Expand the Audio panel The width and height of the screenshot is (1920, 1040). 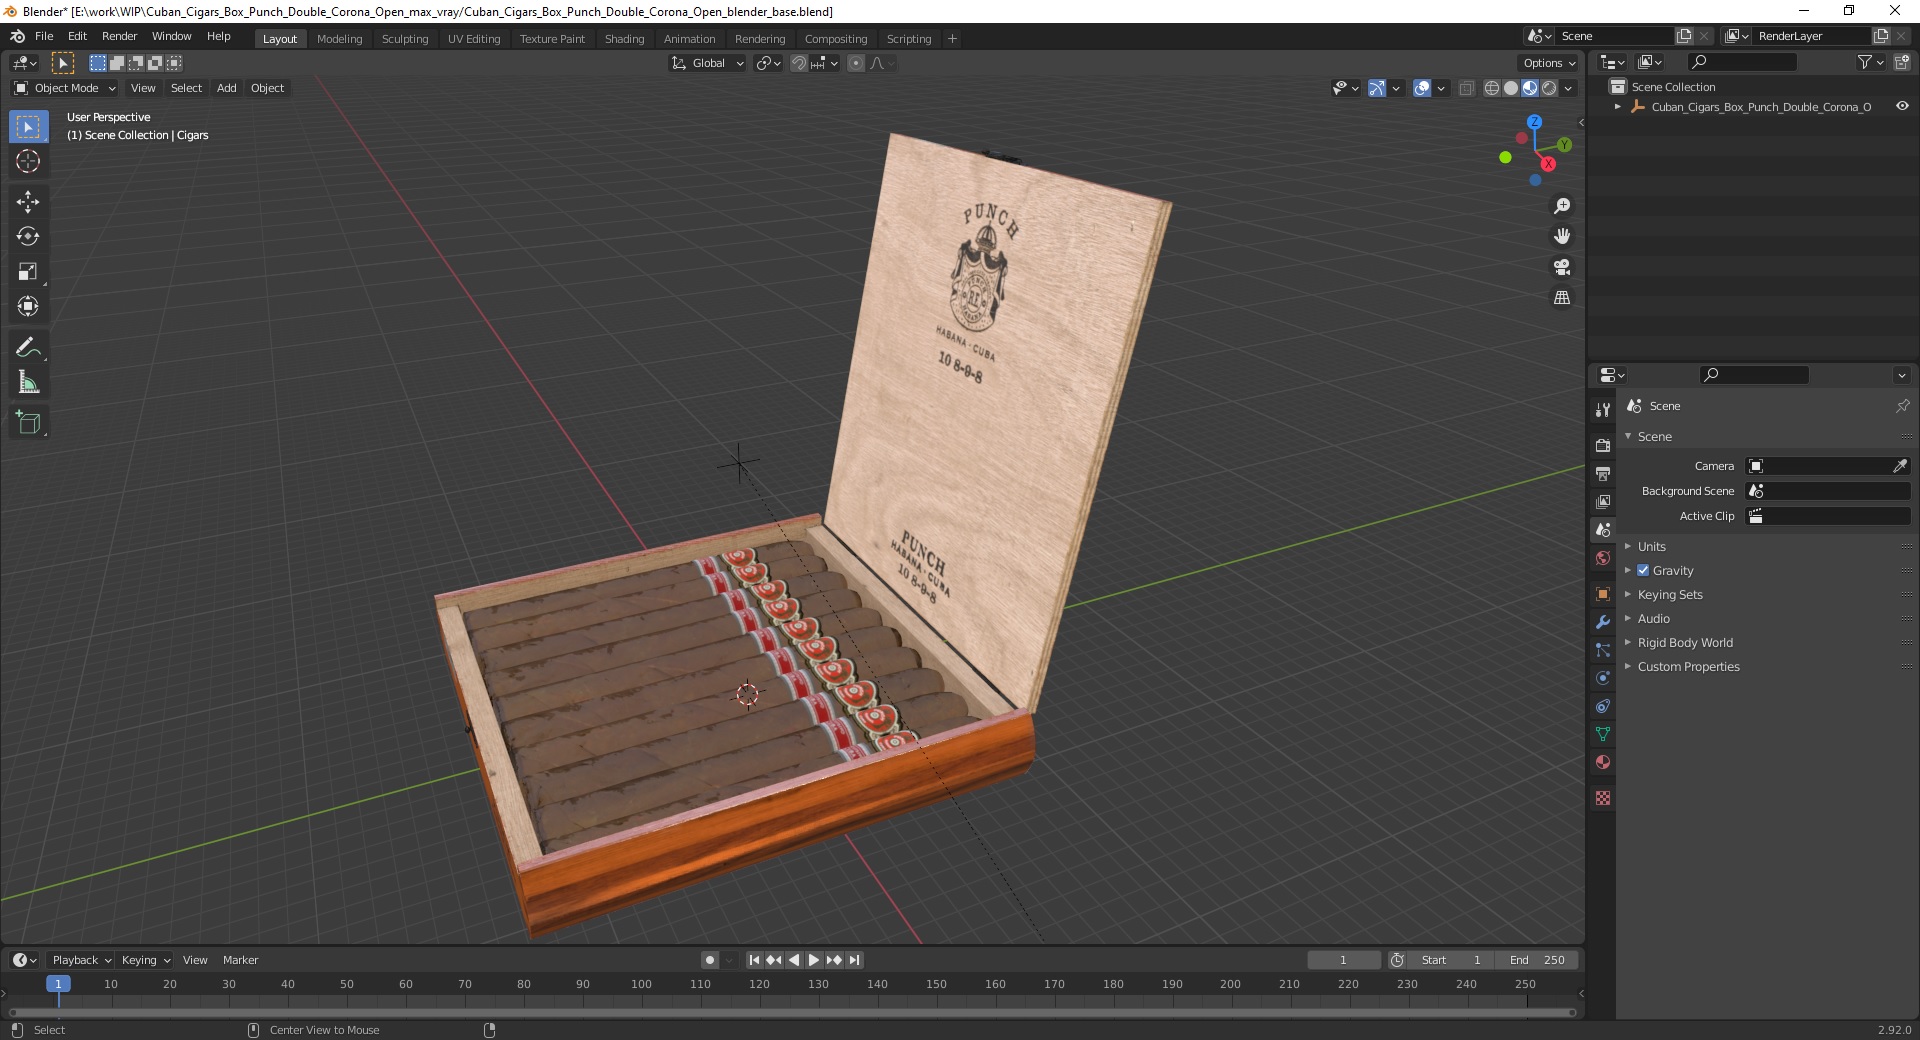1653,618
